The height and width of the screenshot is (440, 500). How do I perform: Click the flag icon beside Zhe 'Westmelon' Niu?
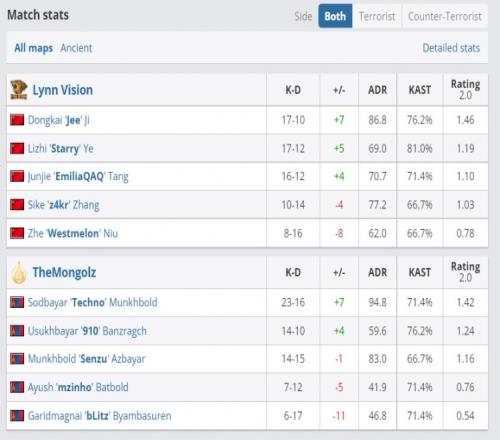pos(17,233)
